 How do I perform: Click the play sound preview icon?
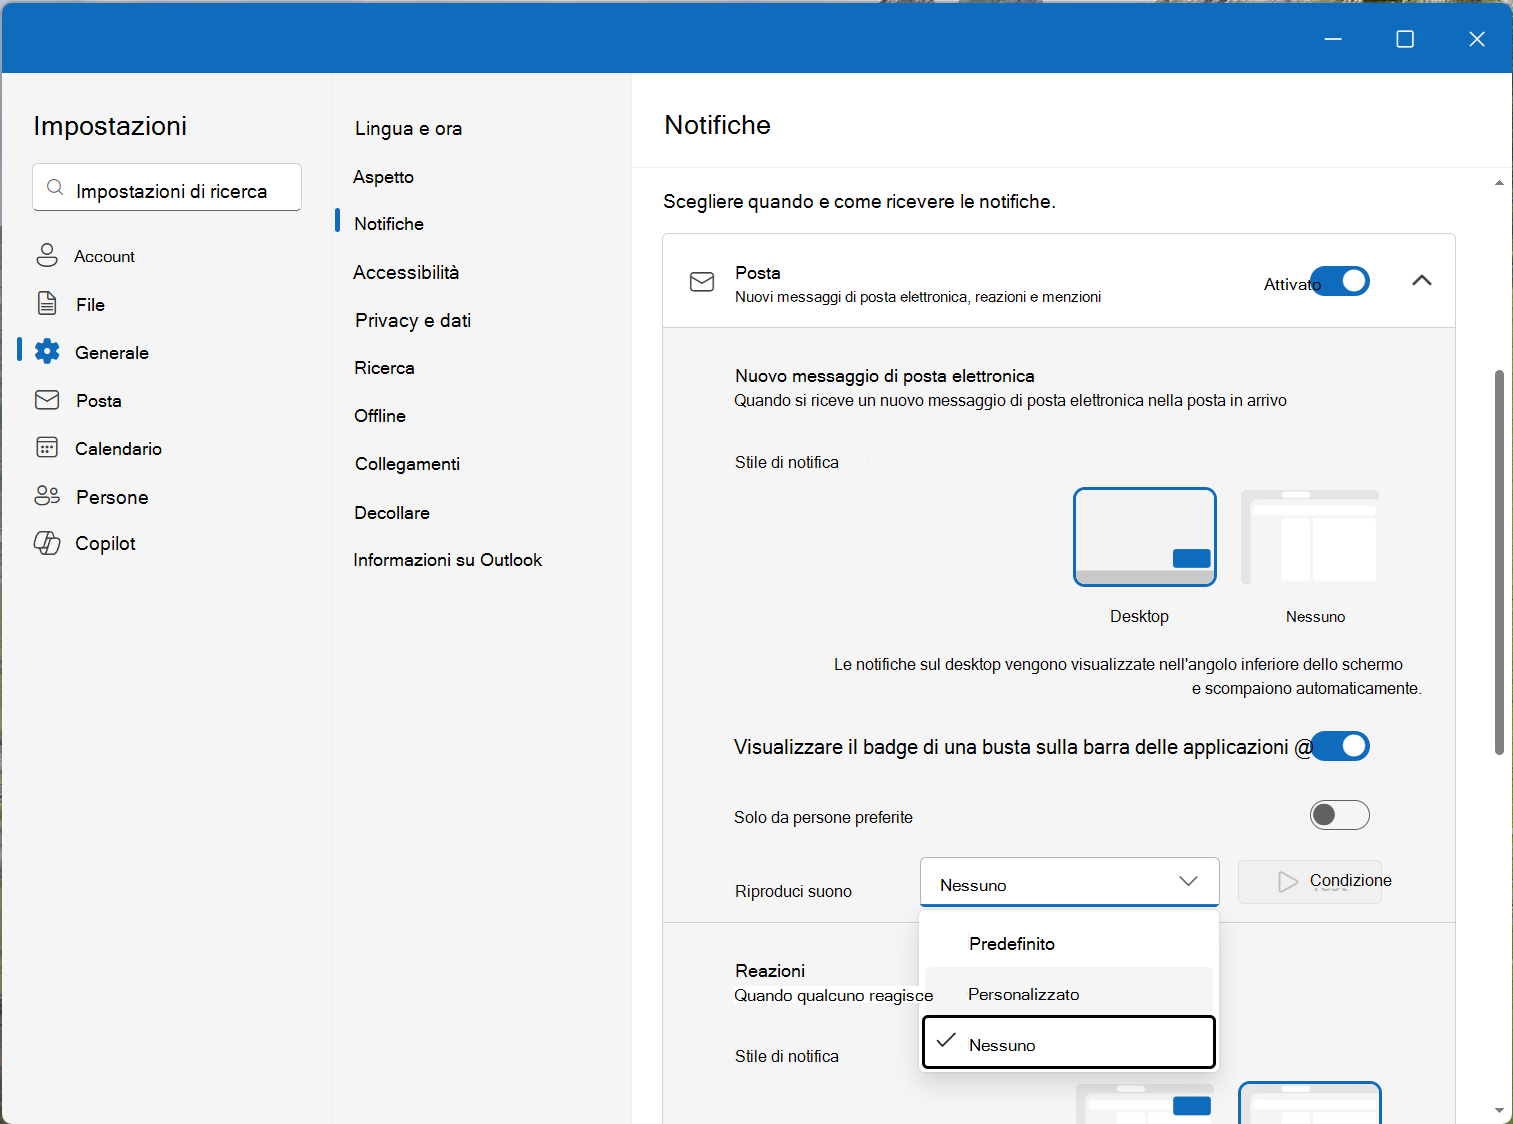point(1288,882)
